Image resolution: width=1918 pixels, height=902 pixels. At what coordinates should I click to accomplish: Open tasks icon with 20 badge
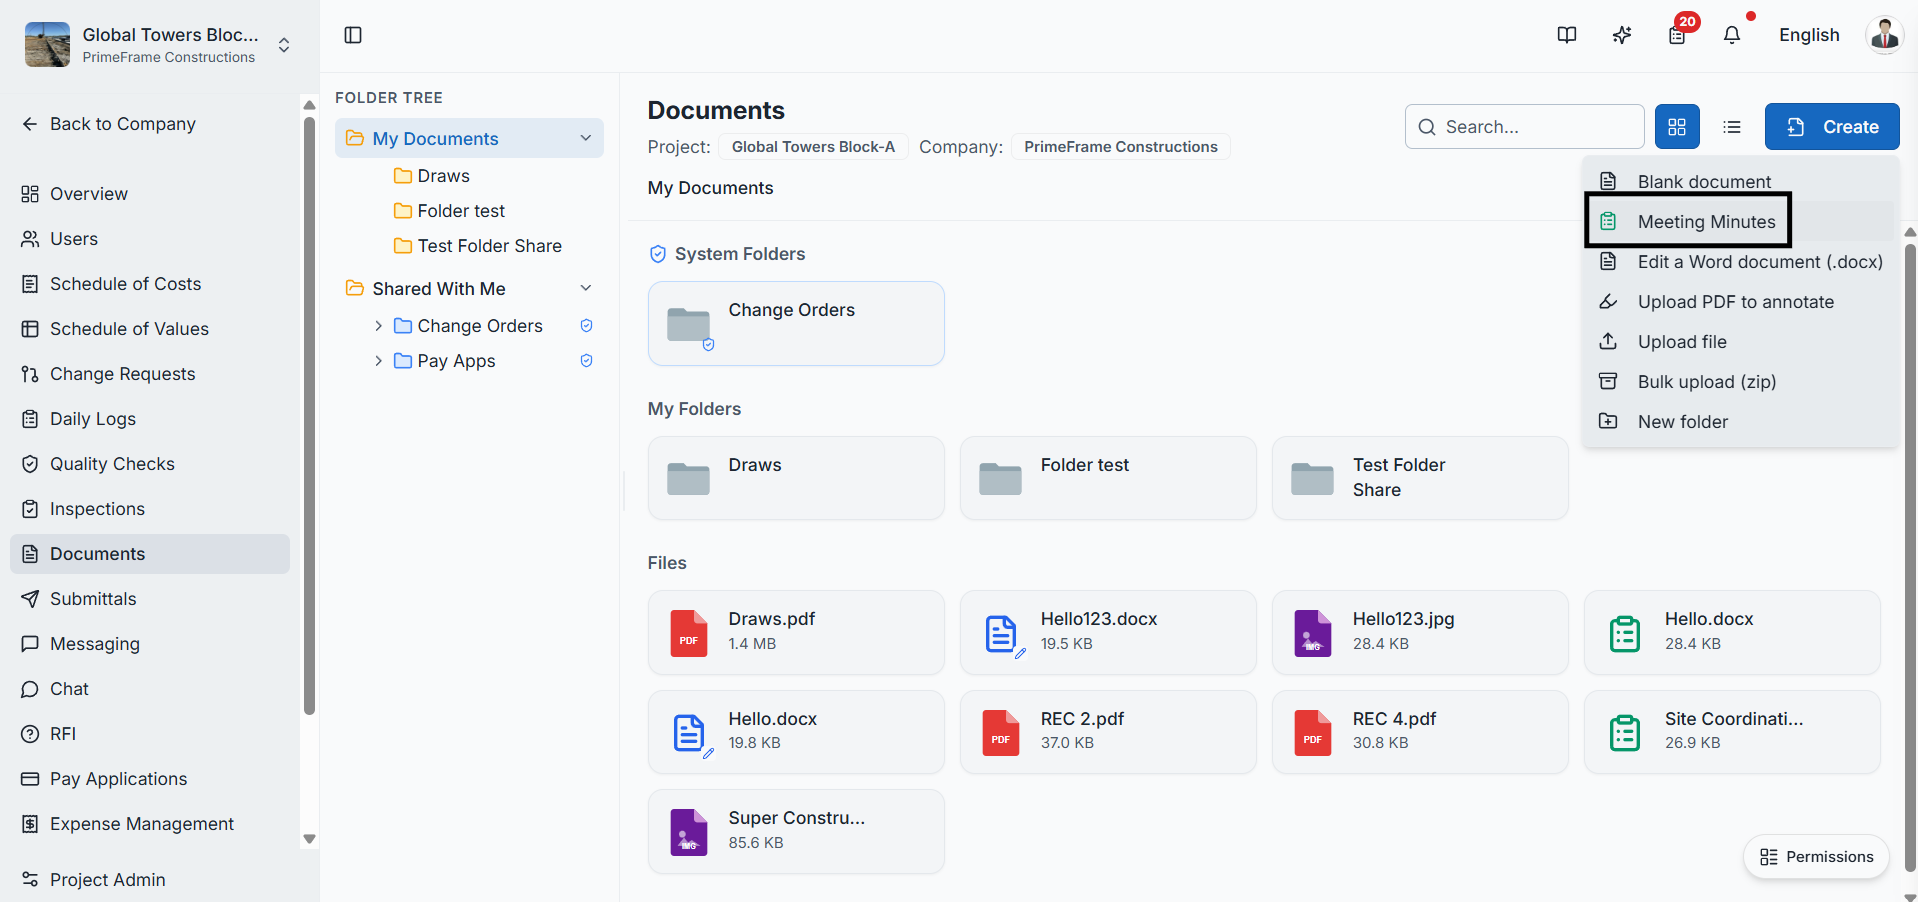[1678, 35]
